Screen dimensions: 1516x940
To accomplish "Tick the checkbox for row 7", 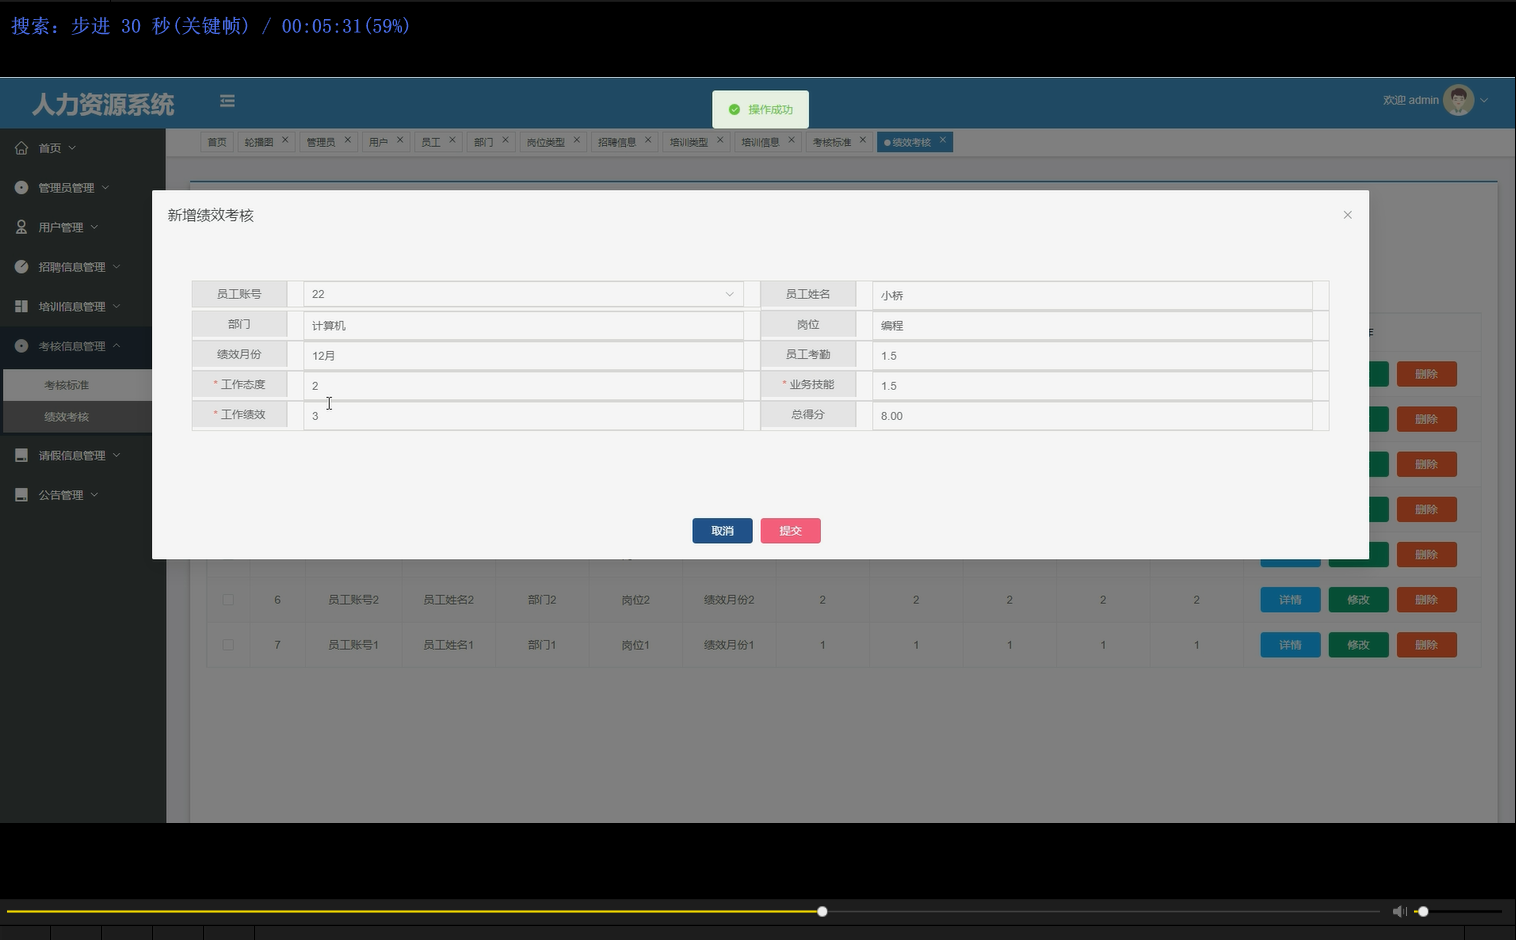I will point(228,645).
